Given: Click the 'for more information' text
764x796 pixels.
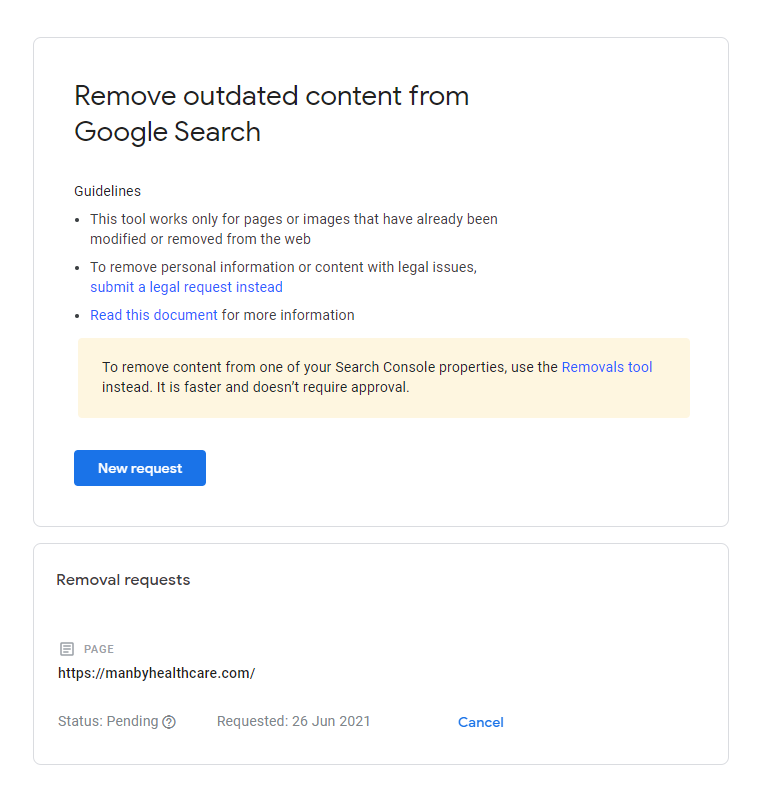Looking at the screenshot, I should pos(288,315).
